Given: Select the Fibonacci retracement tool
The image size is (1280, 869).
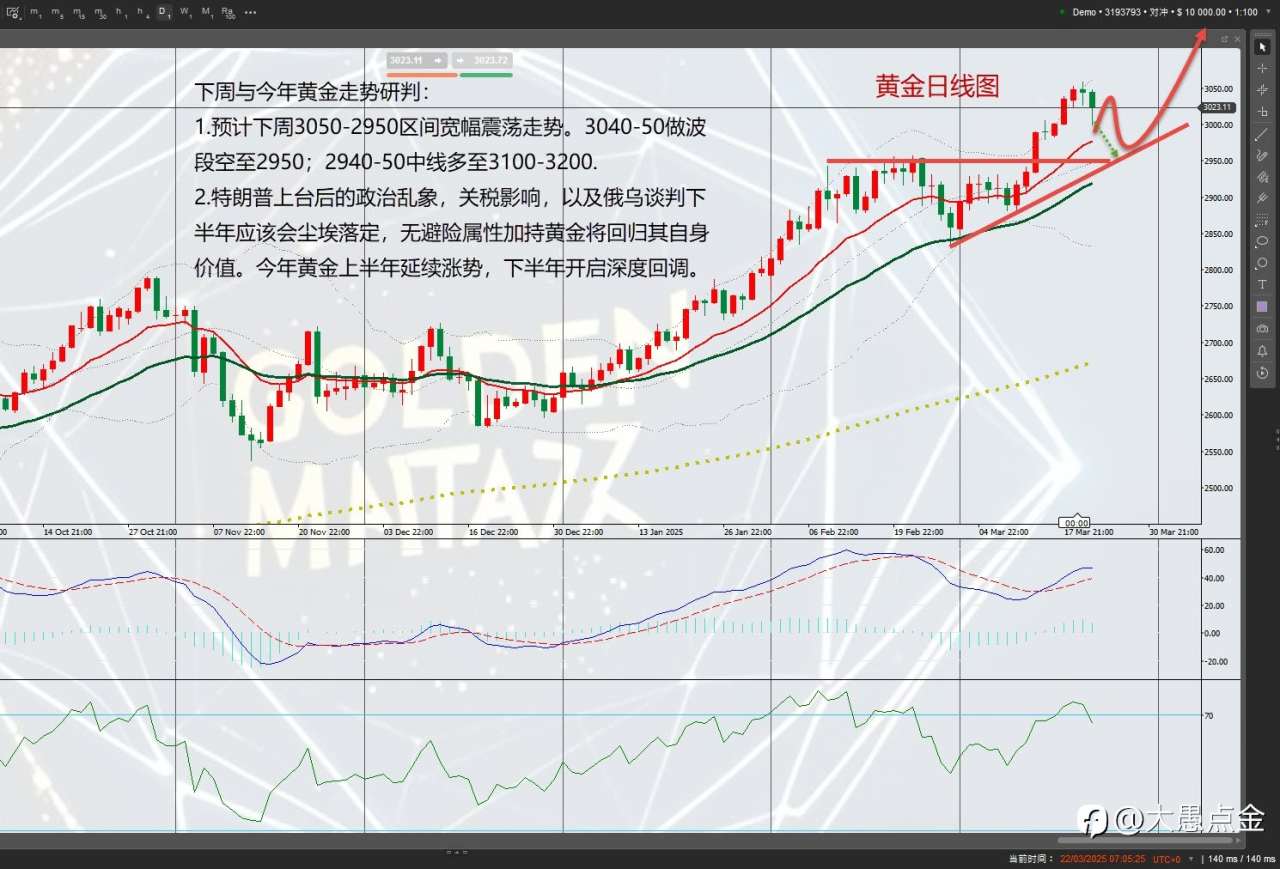Looking at the screenshot, I should pos(1262,220).
